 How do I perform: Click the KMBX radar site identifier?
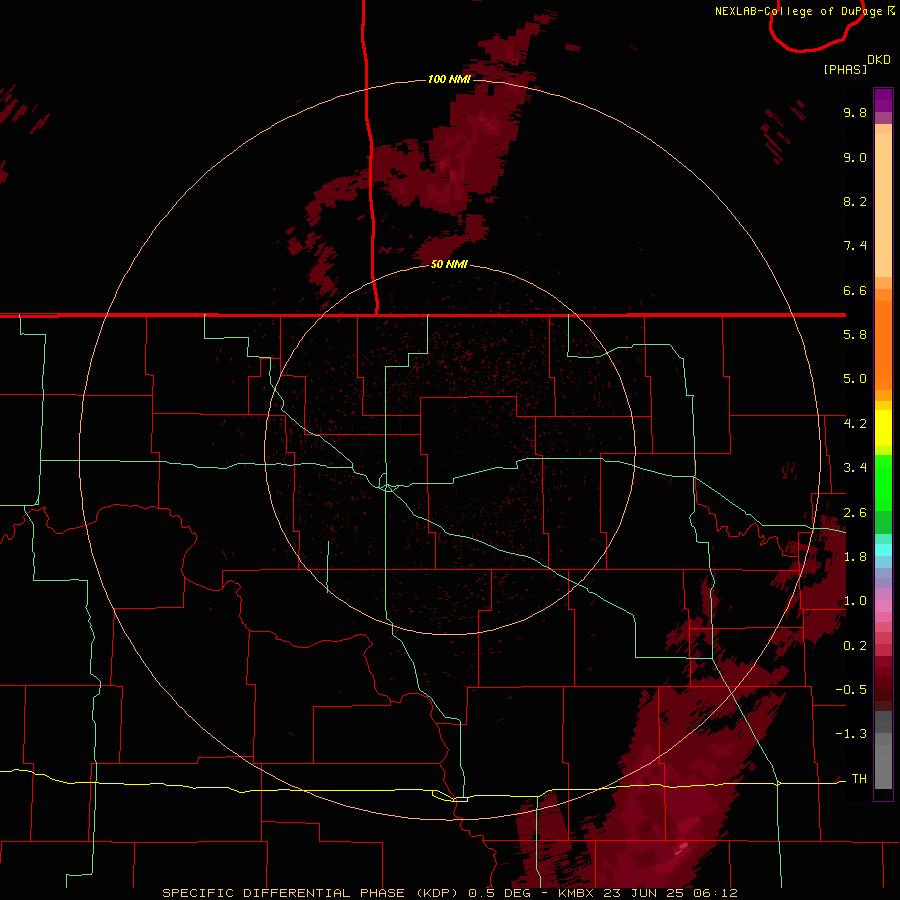[577, 893]
